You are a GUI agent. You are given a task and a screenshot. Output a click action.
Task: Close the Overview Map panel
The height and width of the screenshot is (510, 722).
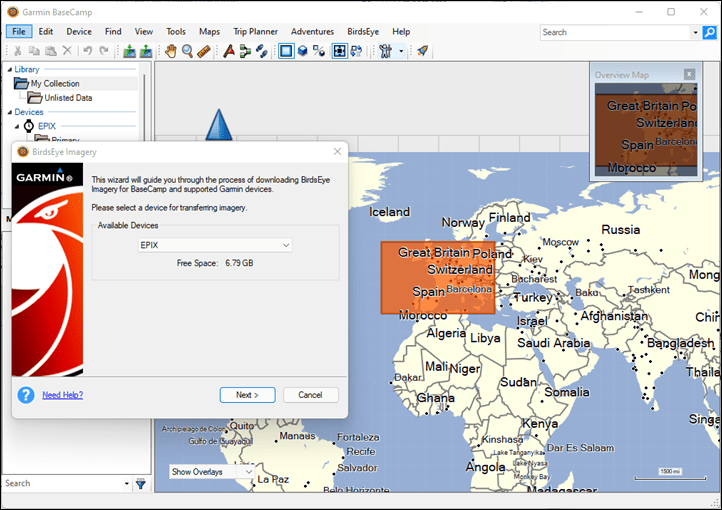[x=689, y=74]
